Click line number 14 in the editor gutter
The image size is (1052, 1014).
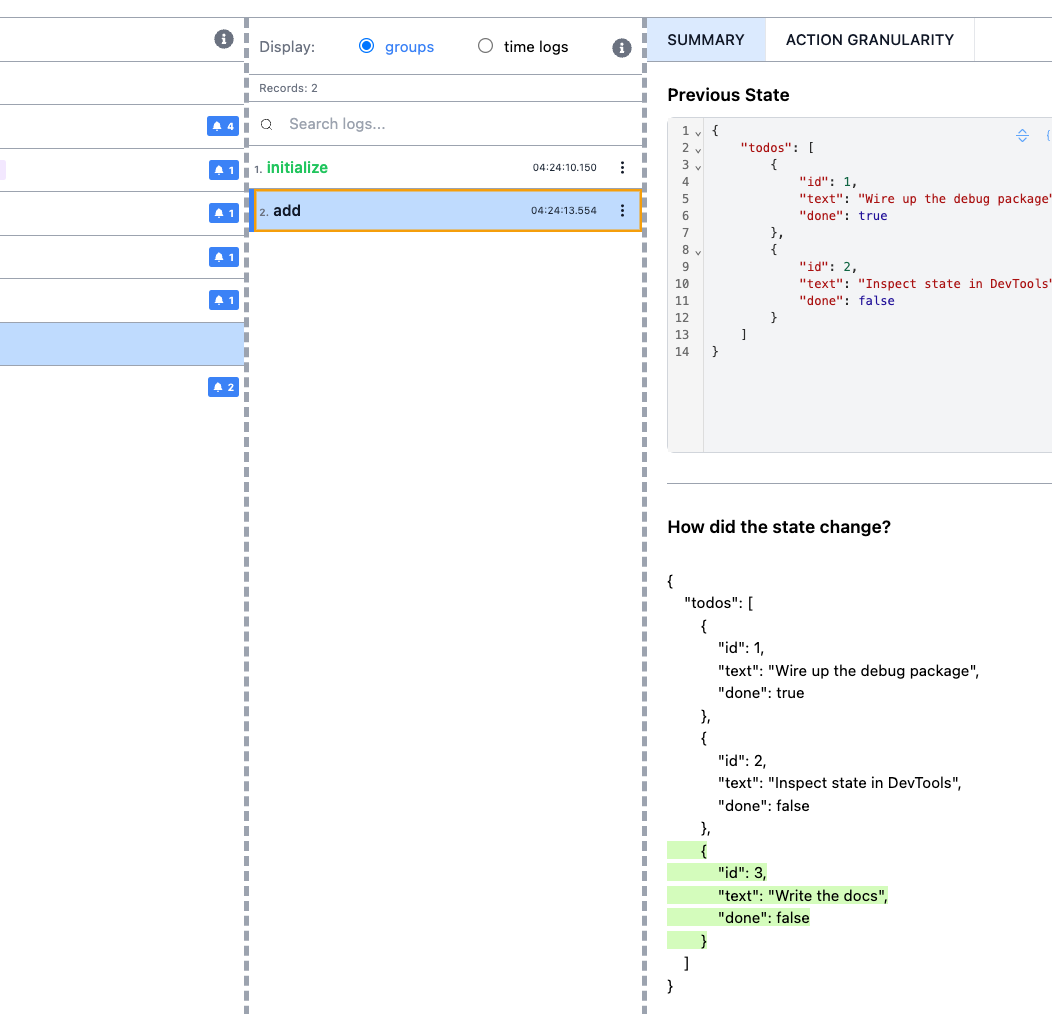pyautogui.click(x=682, y=352)
